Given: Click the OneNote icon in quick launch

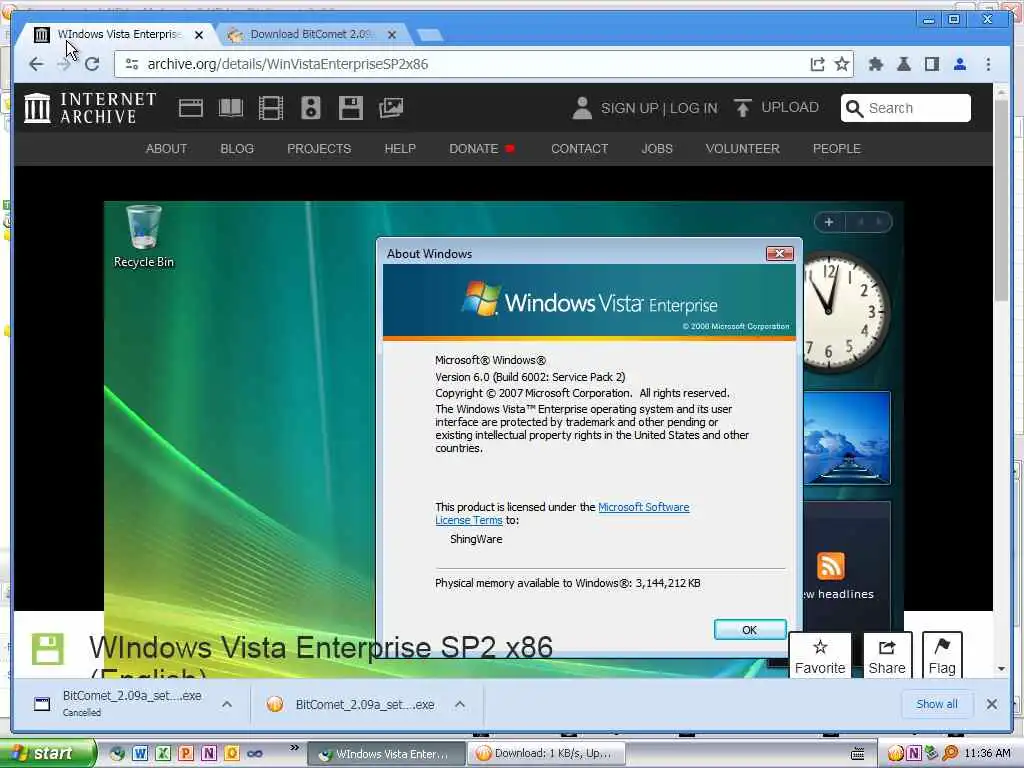Looking at the screenshot, I should (209, 754).
